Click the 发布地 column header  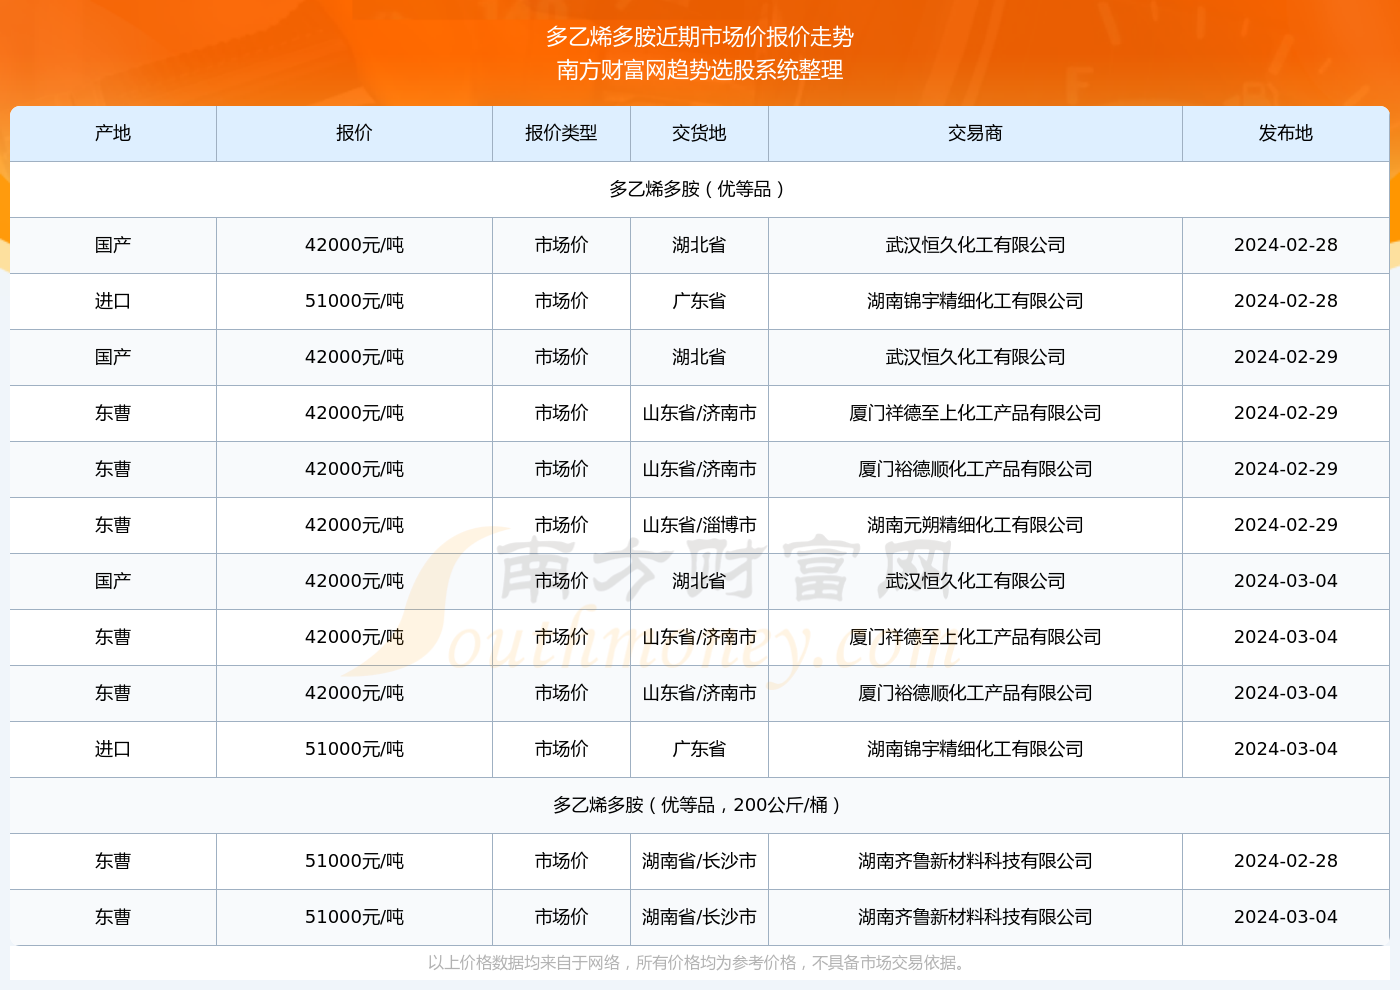[x=1286, y=133]
